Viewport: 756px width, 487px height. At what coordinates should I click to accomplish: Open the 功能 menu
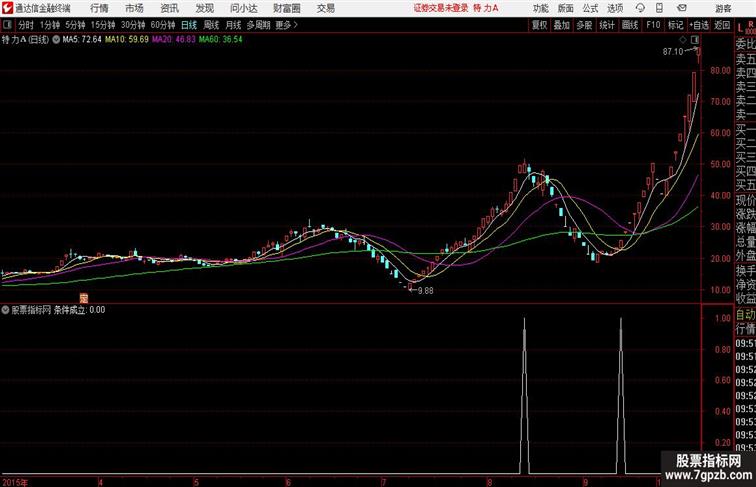(541, 8)
